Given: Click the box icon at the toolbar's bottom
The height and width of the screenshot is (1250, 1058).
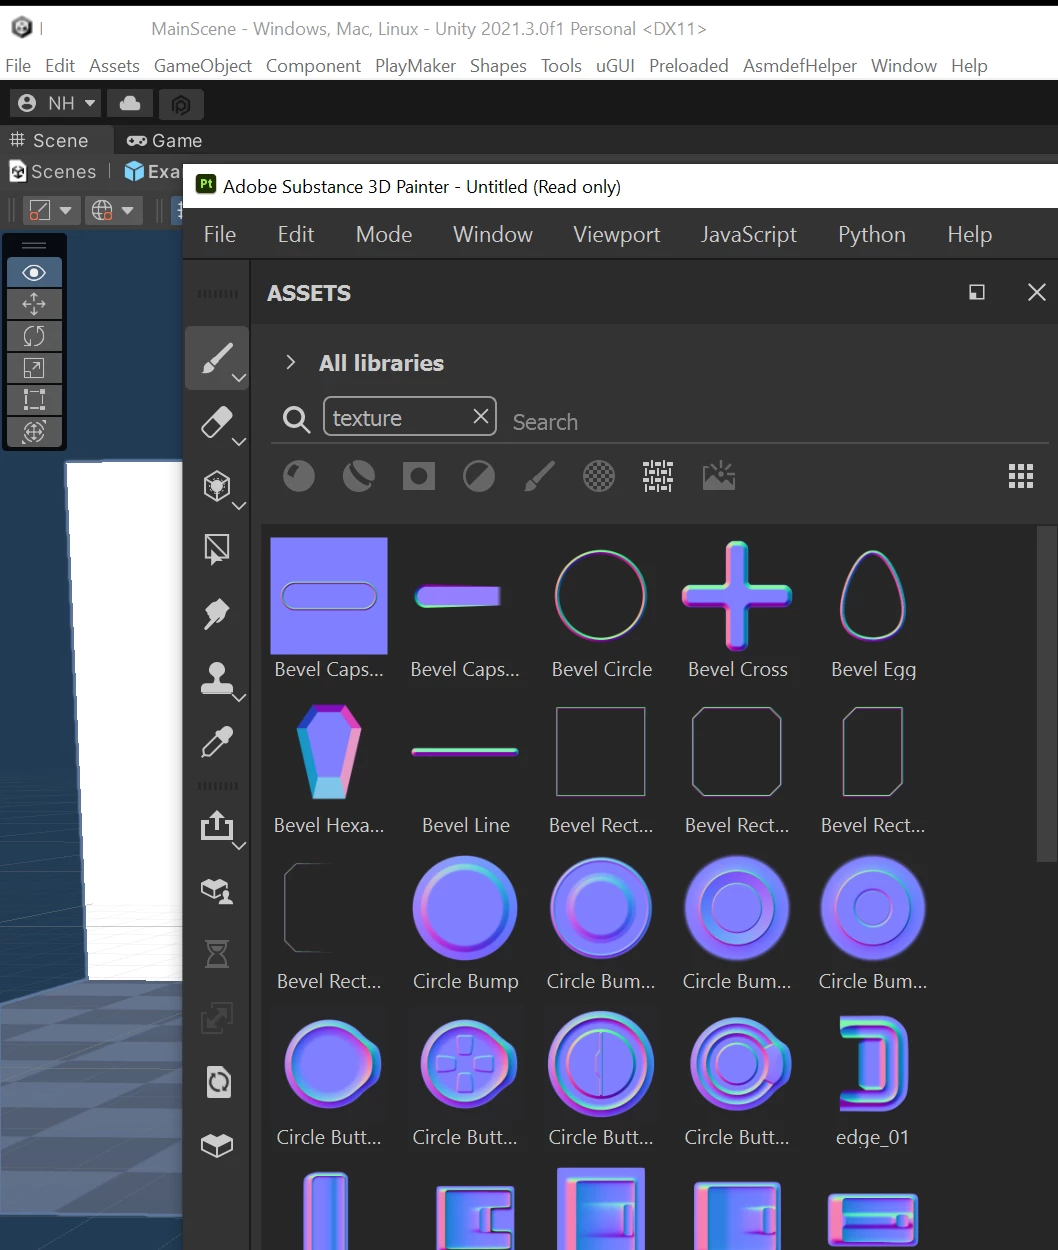Looking at the screenshot, I should 217,1146.
